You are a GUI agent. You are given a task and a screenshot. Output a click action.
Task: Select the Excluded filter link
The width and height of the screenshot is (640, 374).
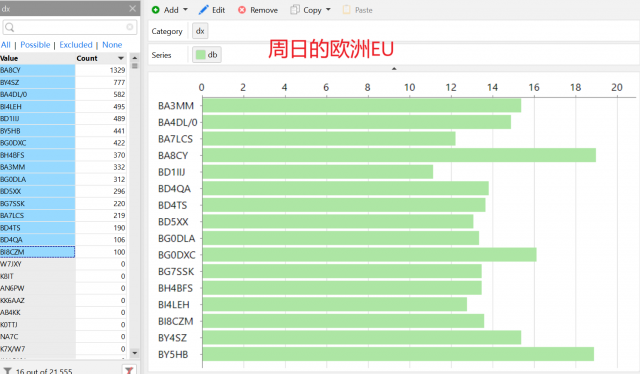point(76,45)
